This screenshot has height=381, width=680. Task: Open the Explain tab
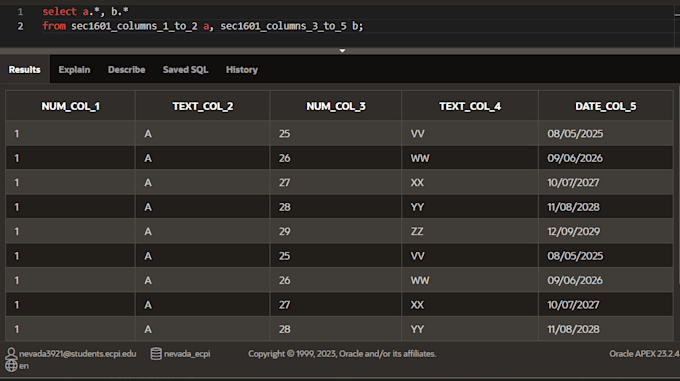point(74,69)
